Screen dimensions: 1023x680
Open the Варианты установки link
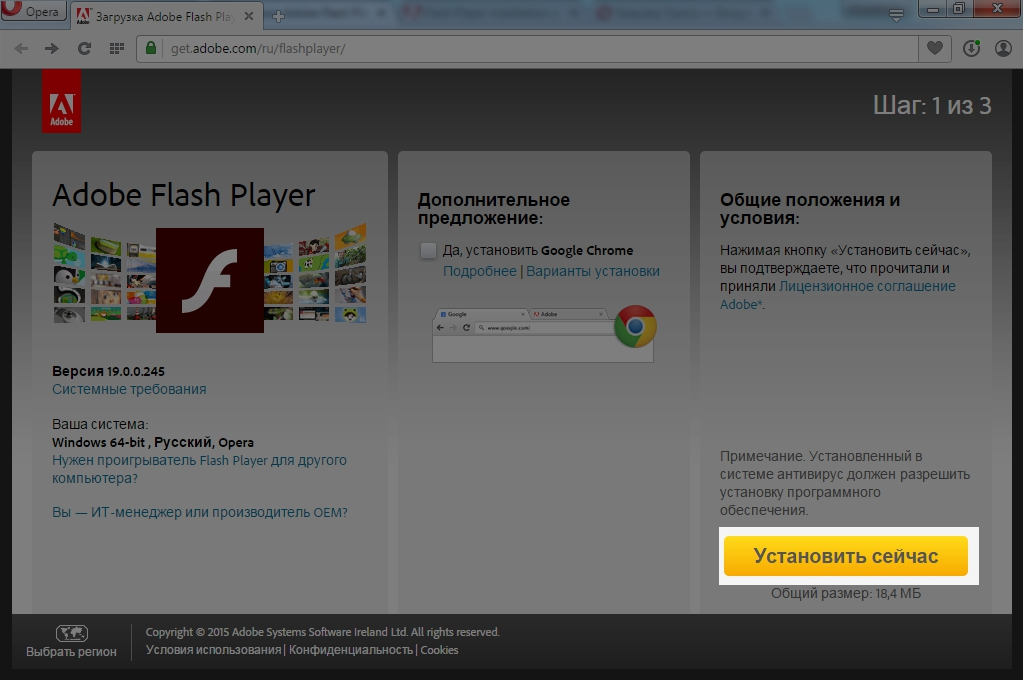point(593,271)
